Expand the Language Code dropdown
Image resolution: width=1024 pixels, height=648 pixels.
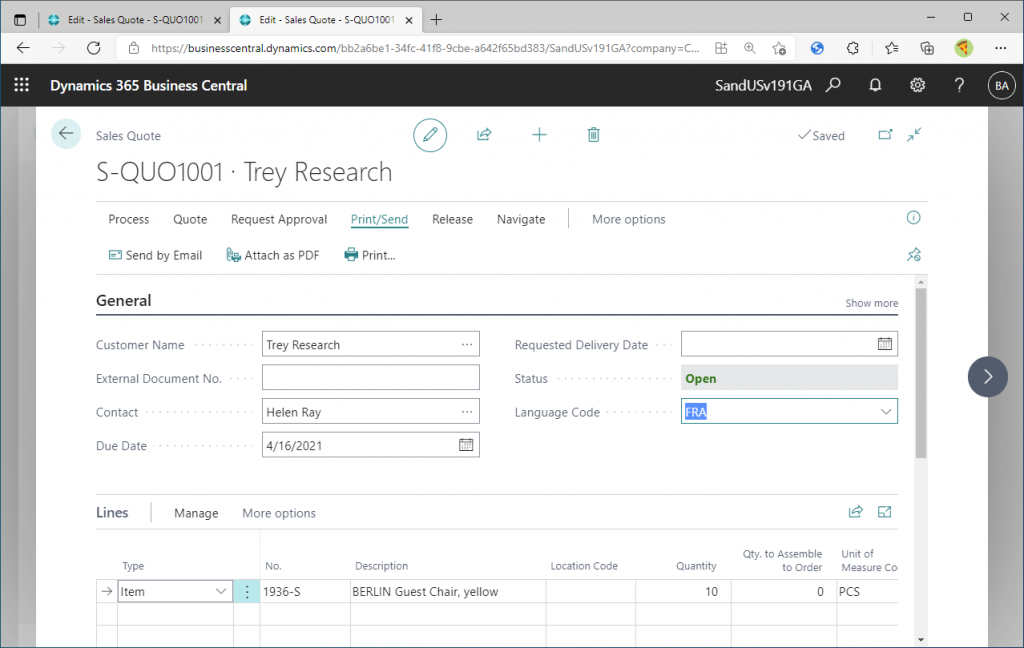(x=886, y=412)
